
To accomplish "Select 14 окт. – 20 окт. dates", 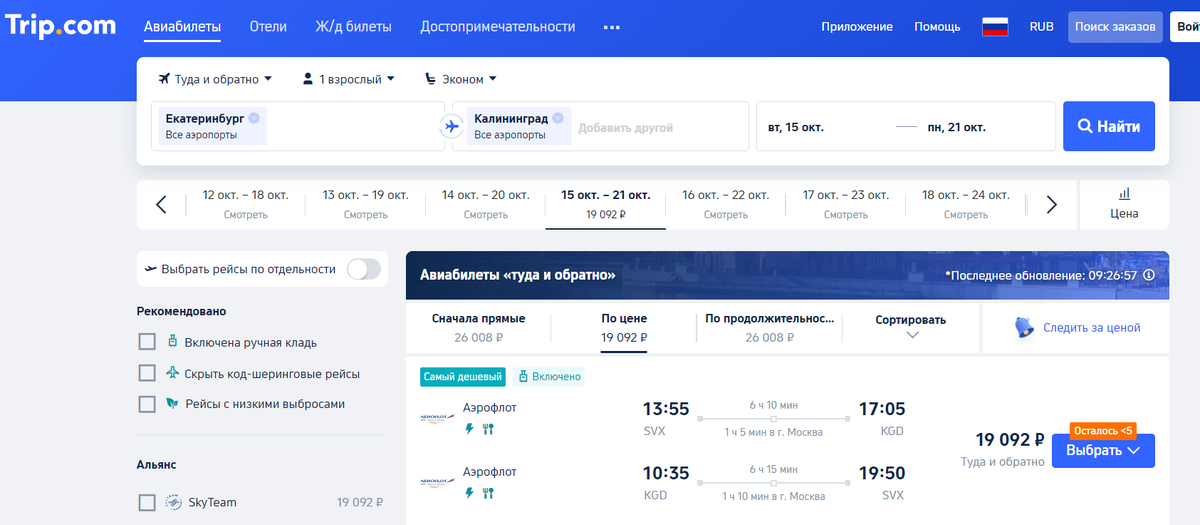I will (485, 204).
